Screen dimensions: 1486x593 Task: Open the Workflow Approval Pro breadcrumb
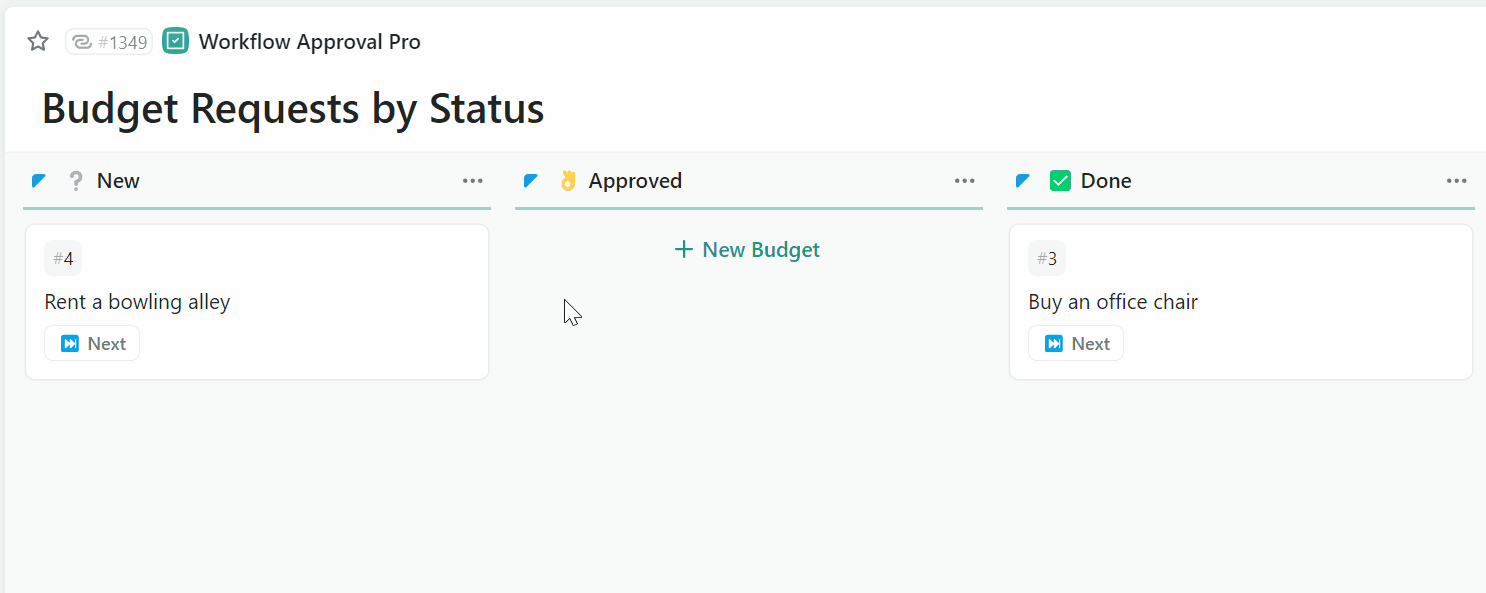pyautogui.click(x=309, y=42)
